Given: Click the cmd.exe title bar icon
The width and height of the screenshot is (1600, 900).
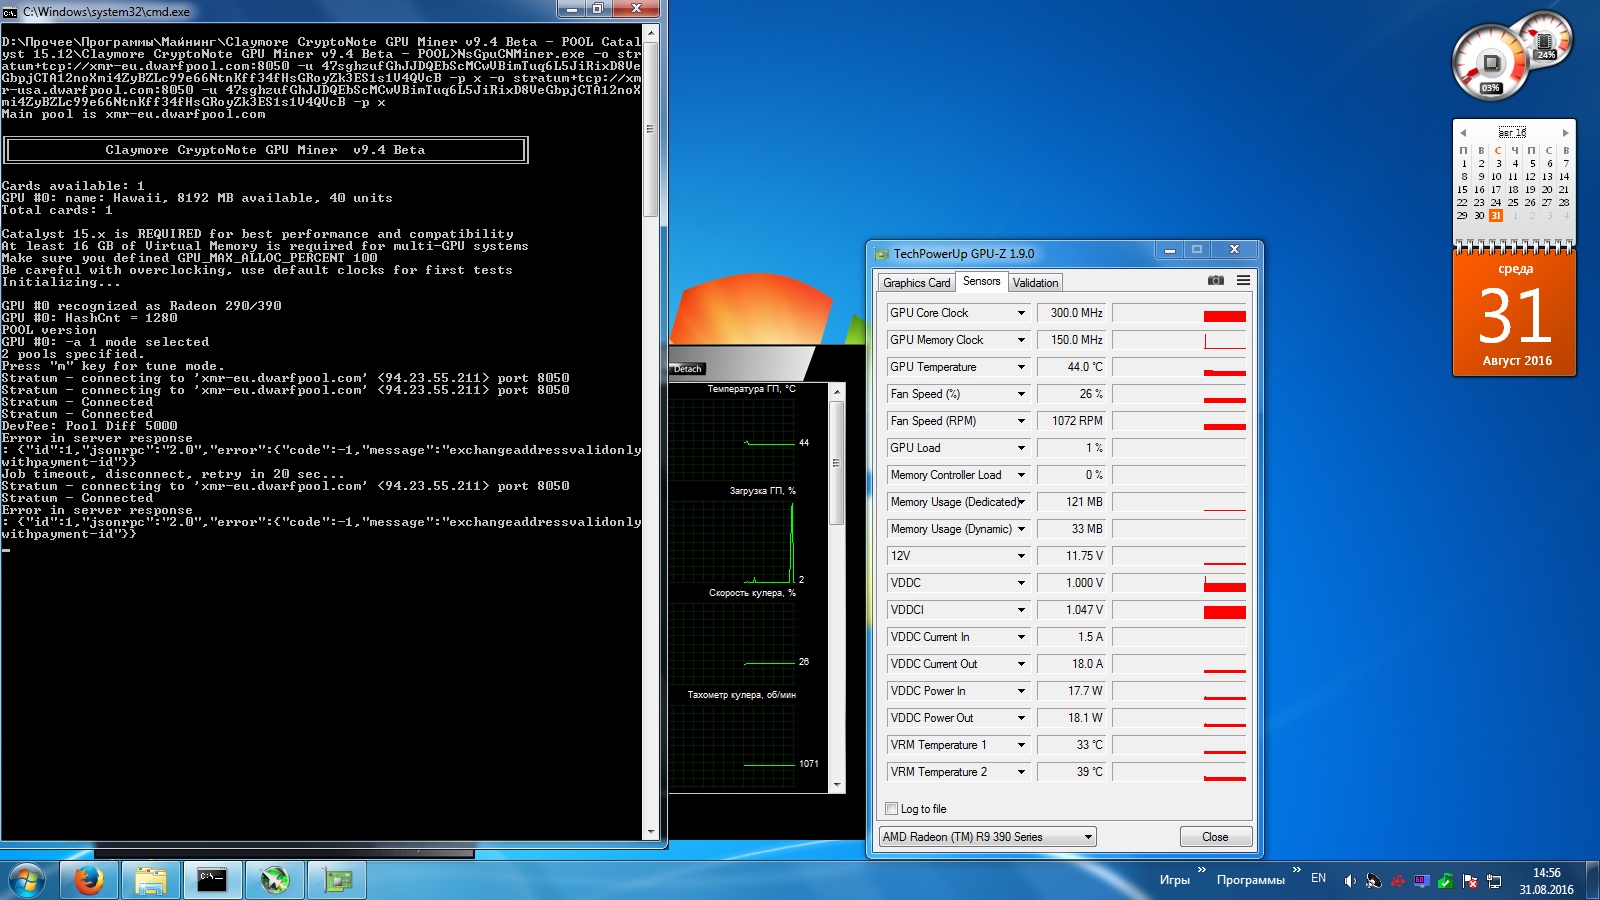Looking at the screenshot, I should click(10, 12).
